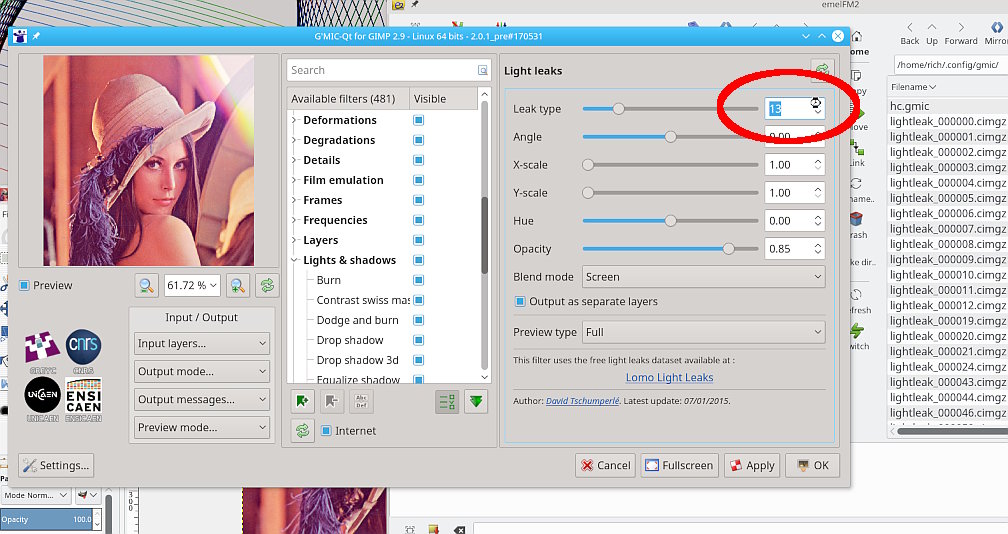Expand the Film emulation category
The width and height of the screenshot is (1008, 534).
click(x=294, y=180)
